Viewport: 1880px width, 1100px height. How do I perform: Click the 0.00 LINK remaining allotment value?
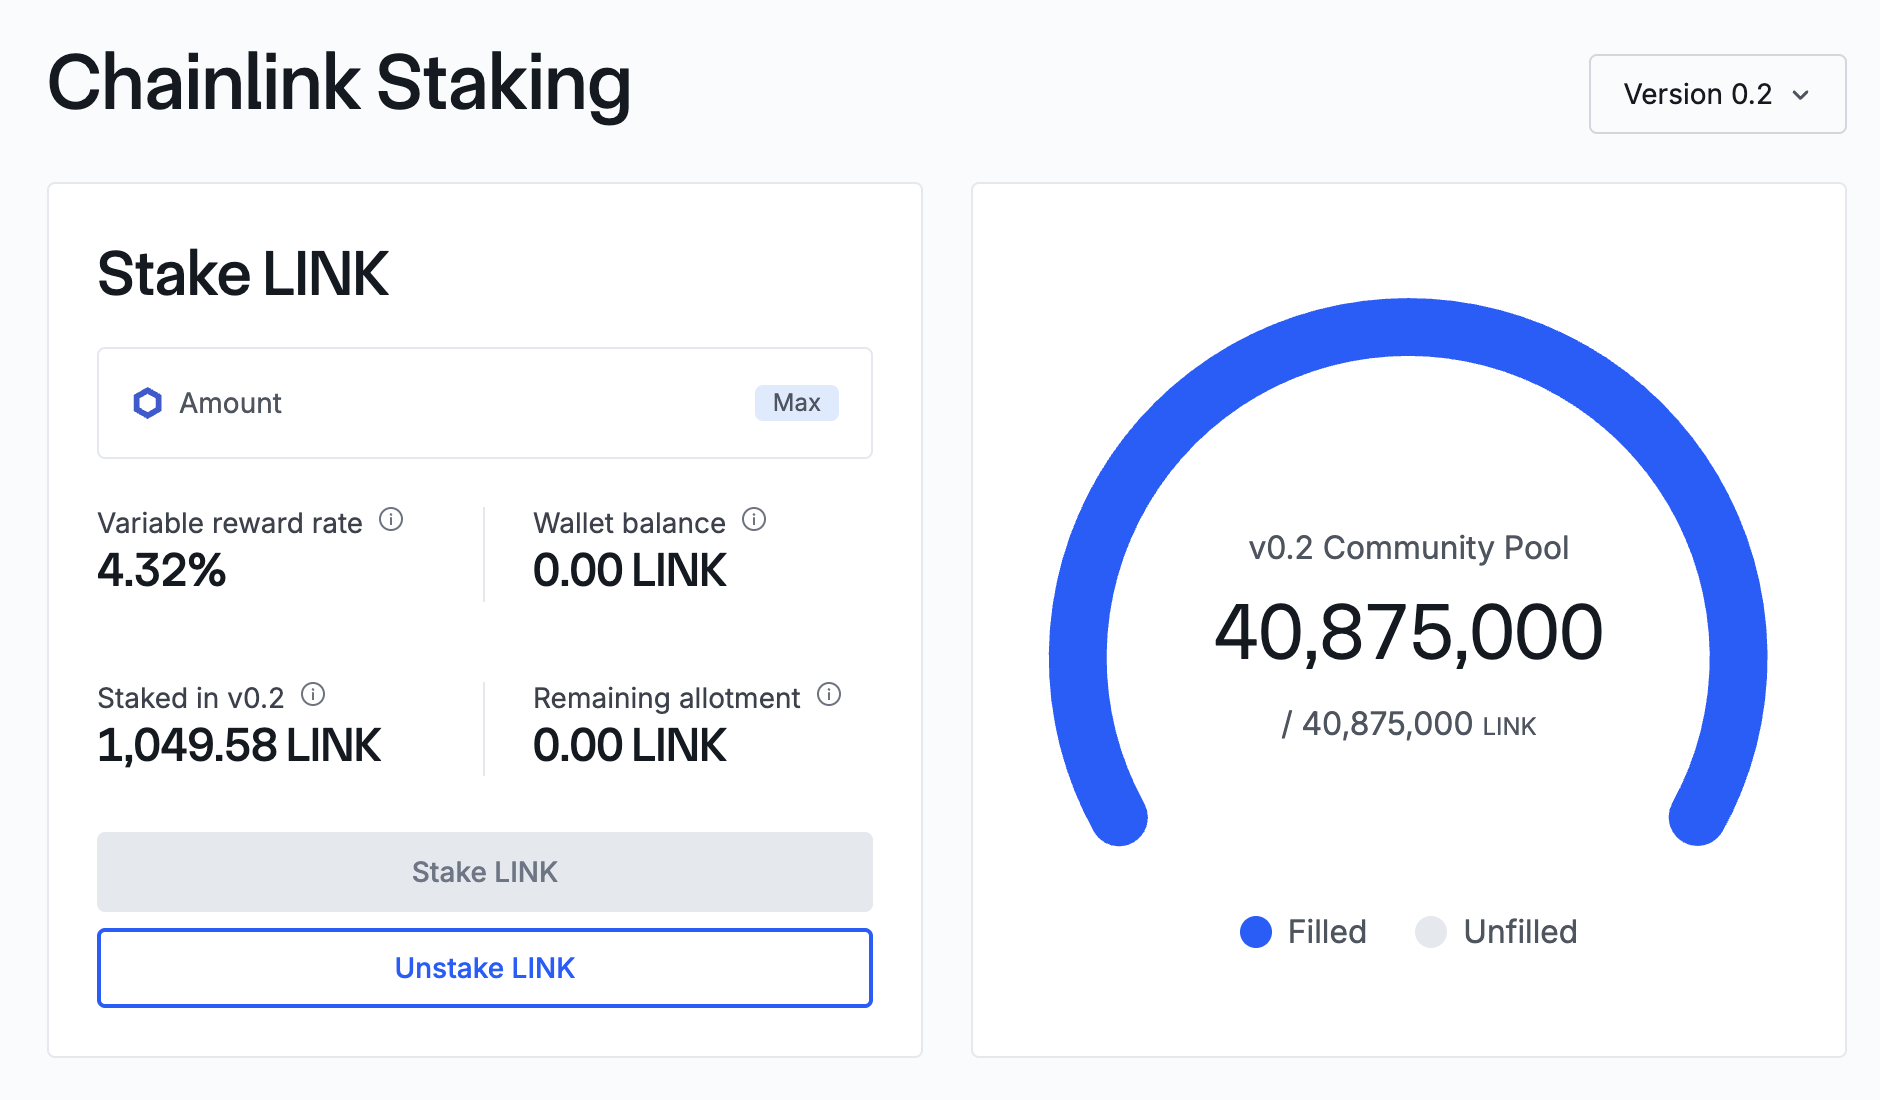[630, 746]
